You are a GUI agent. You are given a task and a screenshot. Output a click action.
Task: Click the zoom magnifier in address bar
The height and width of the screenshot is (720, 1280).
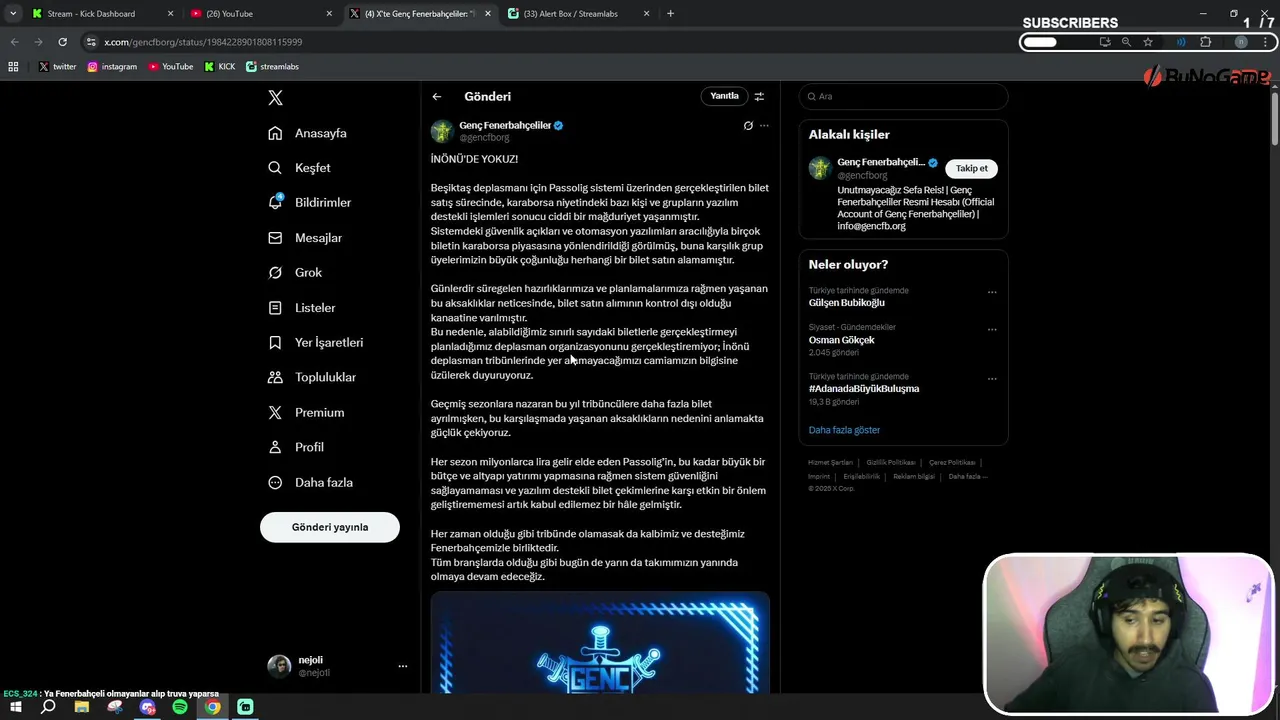pos(1126,42)
